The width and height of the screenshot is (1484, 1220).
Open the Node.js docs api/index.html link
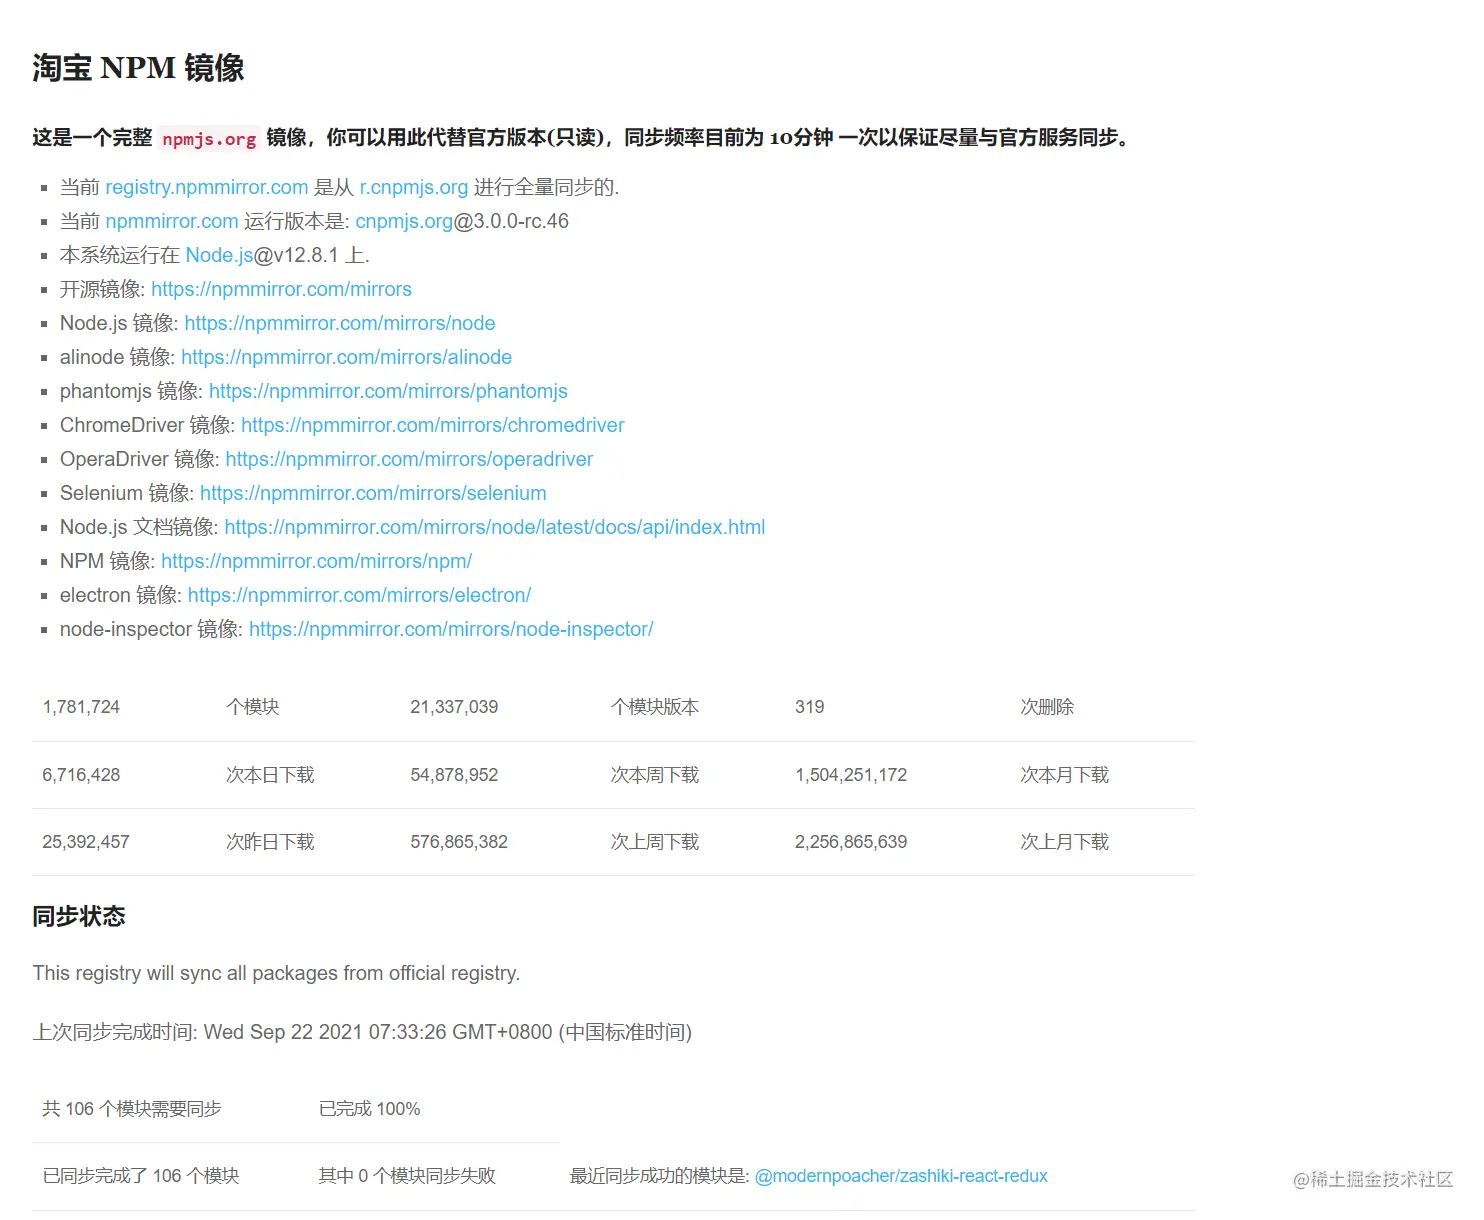495,527
